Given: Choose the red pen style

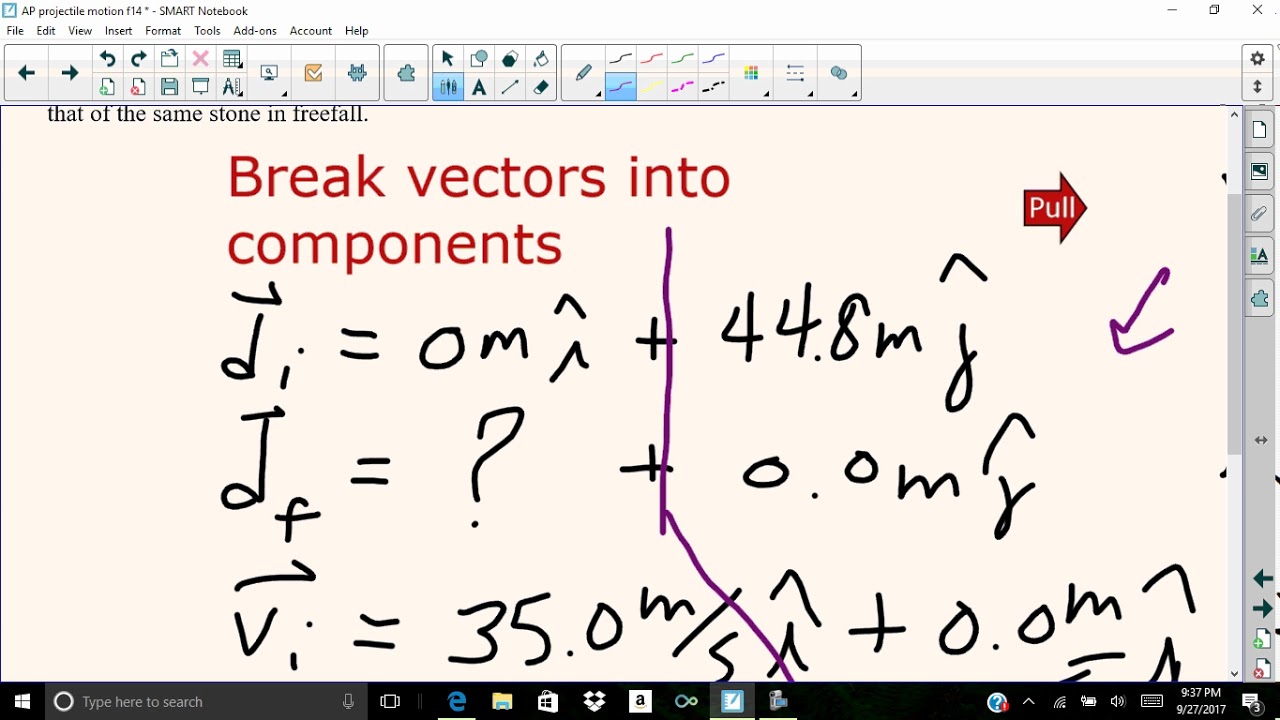Looking at the screenshot, I should [652, 59].
